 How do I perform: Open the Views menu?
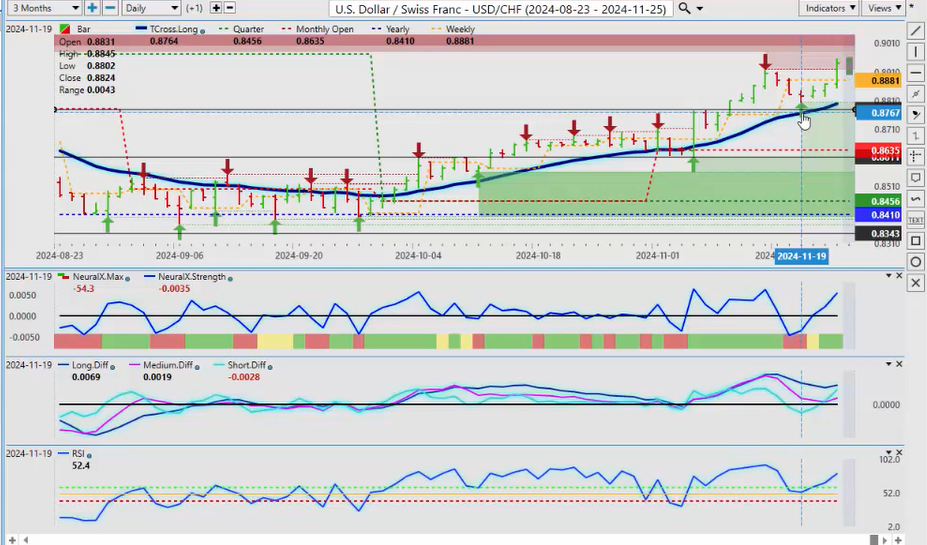(884, 8)
